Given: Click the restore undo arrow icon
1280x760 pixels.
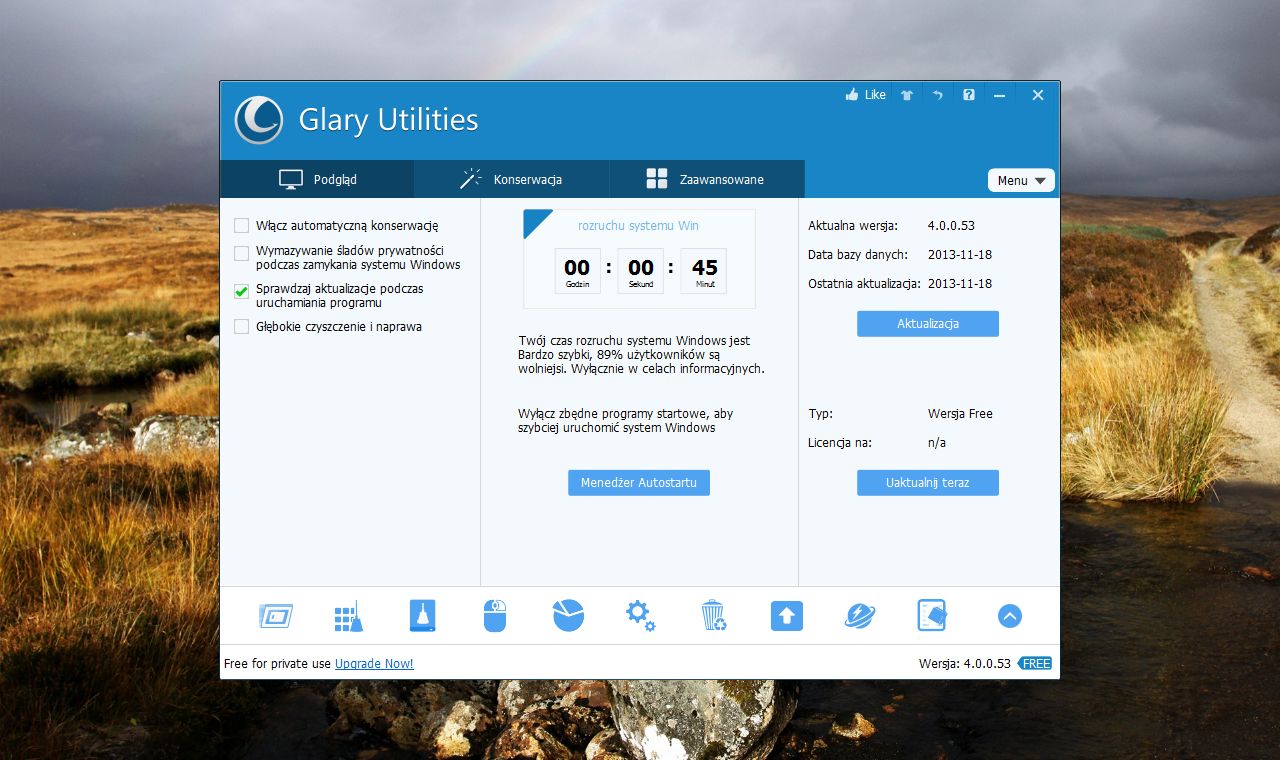Looking at the screenshot, I should point(938,95).
